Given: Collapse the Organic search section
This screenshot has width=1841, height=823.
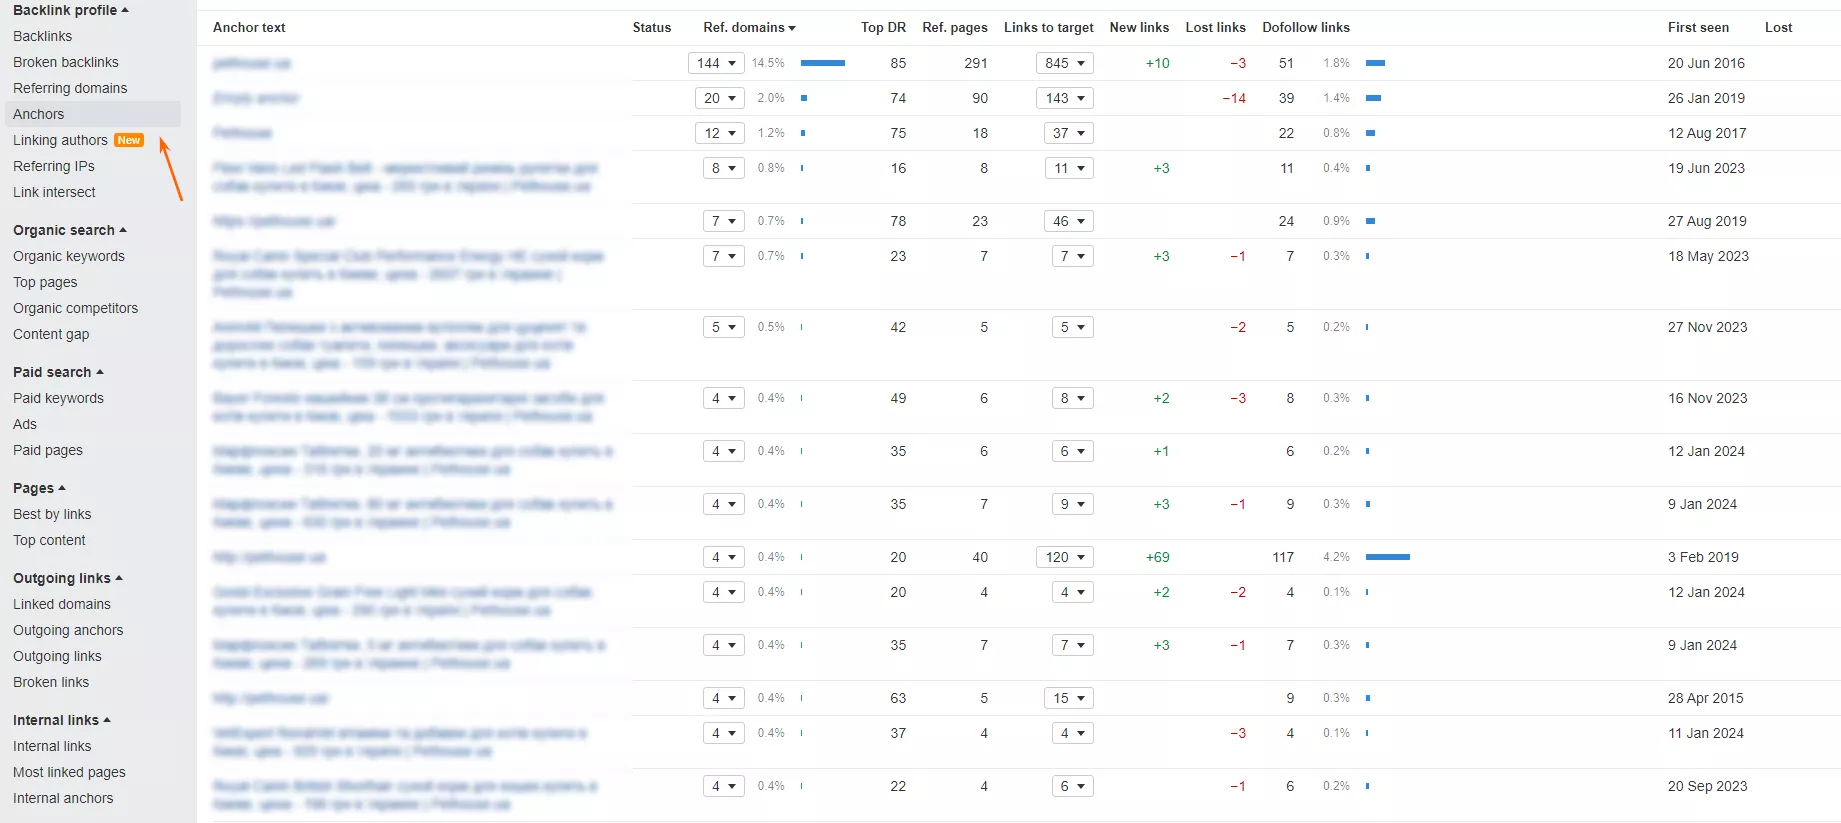Looking at the screenshot, I should pos(70,230).
